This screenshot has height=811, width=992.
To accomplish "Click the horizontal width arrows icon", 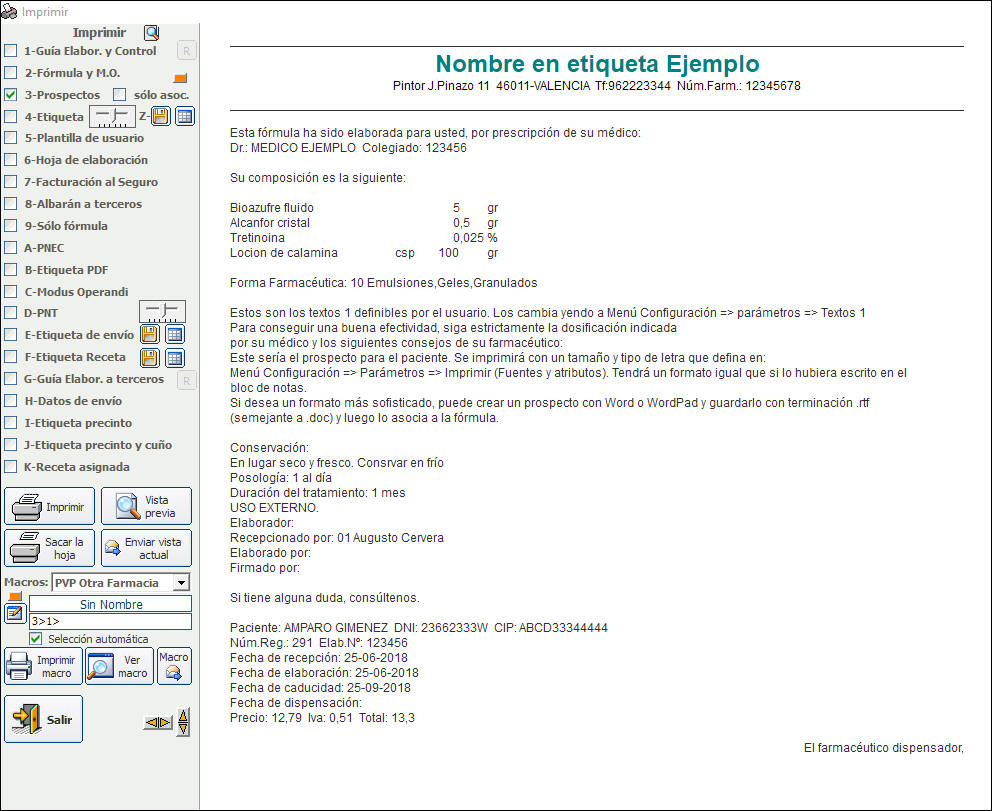I will click(158, 722).
